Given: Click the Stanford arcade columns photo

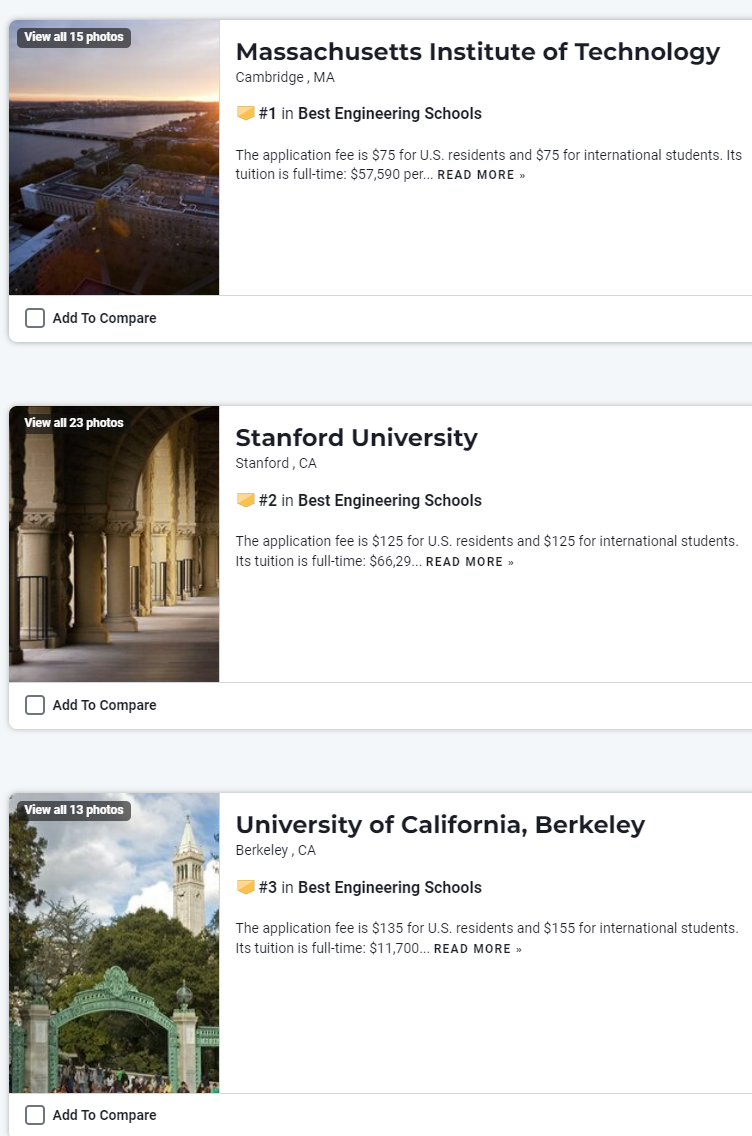Looking at the screenshot, I should [114, 560].
